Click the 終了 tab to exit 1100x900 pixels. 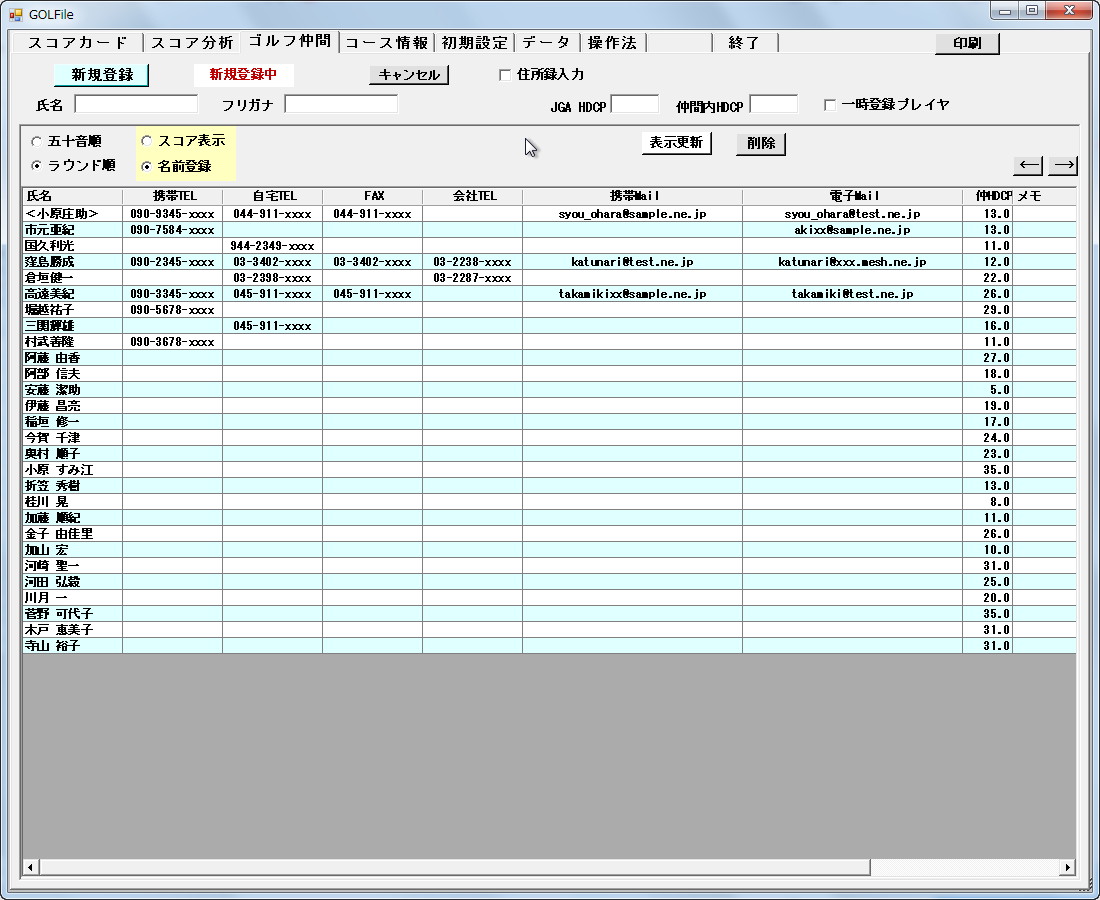pyautogui.click(x=744, y=43)
